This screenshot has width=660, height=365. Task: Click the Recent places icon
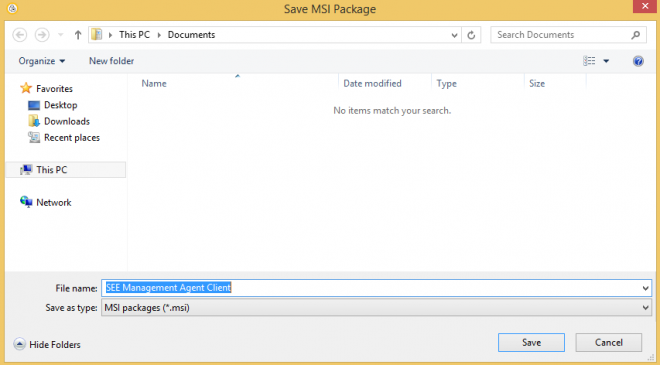34,137
